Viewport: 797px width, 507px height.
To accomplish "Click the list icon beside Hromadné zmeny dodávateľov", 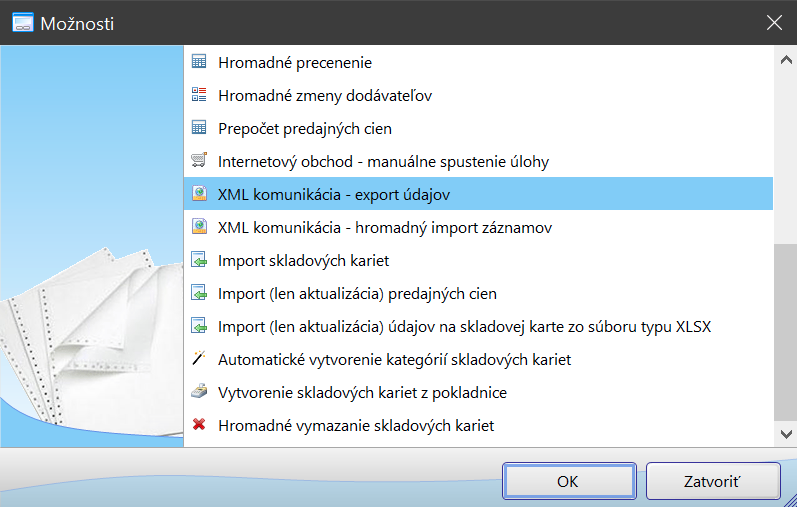I will [199, 95].
